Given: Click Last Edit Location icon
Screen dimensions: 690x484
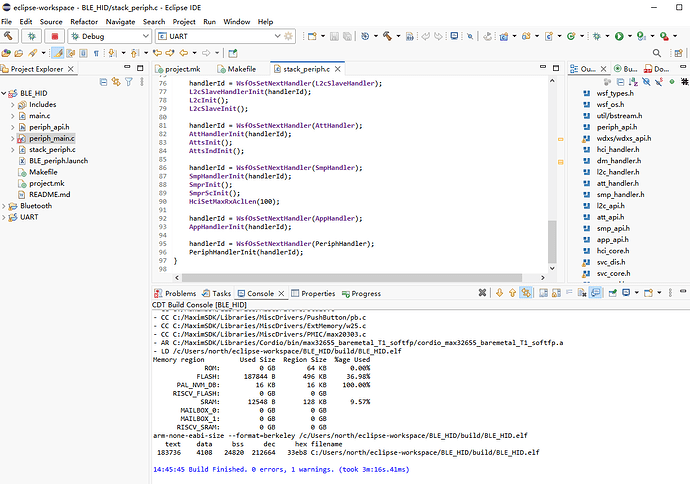Looking at the screenshot, I should click(x=157, y=53).
